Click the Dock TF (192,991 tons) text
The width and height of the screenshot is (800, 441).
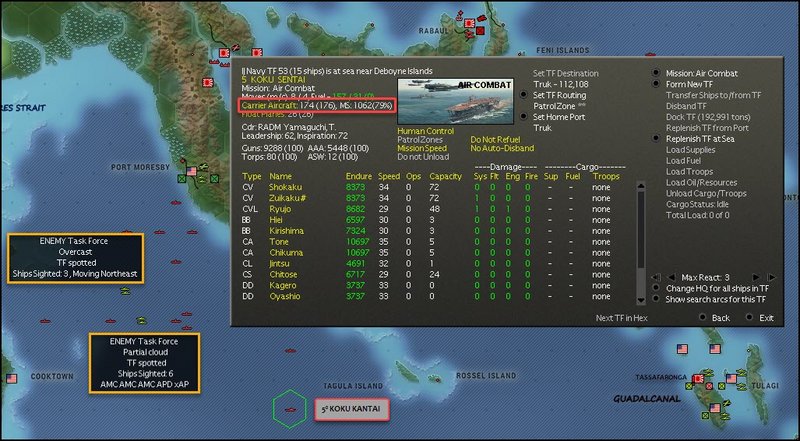(x=708, y=117)
